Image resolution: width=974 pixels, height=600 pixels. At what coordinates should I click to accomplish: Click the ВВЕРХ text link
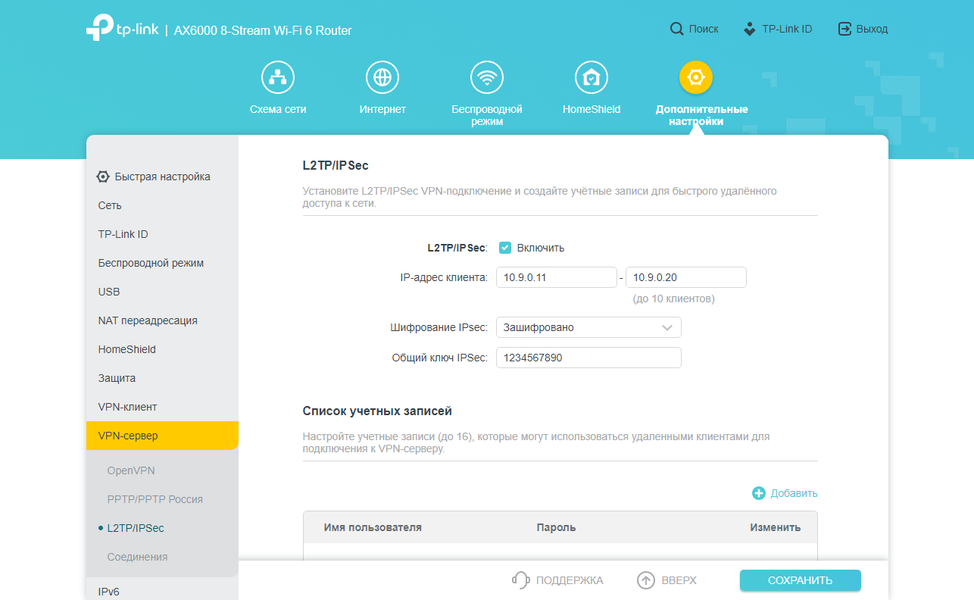click(x=679, y=580)
